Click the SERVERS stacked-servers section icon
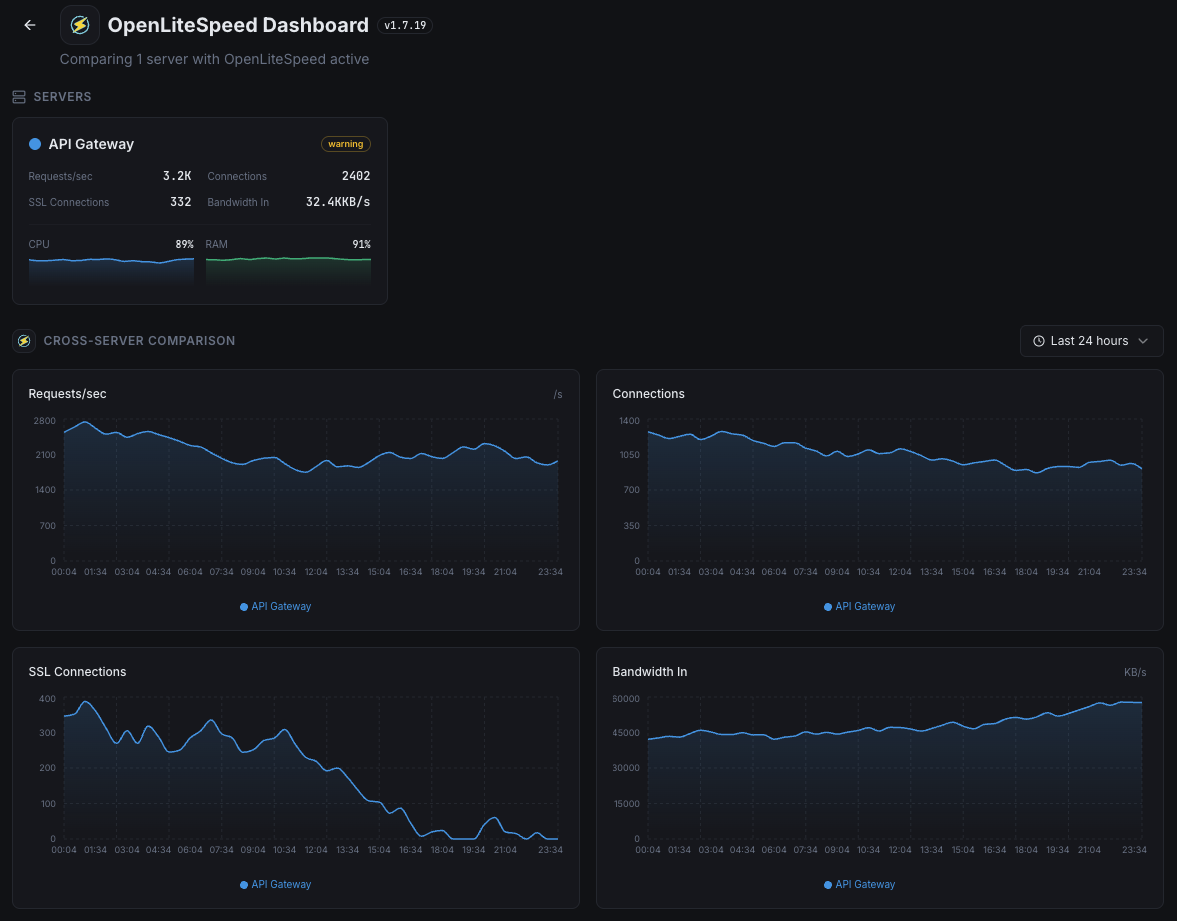The width and height of the screenshot is (1177, 921). [18, 96]
